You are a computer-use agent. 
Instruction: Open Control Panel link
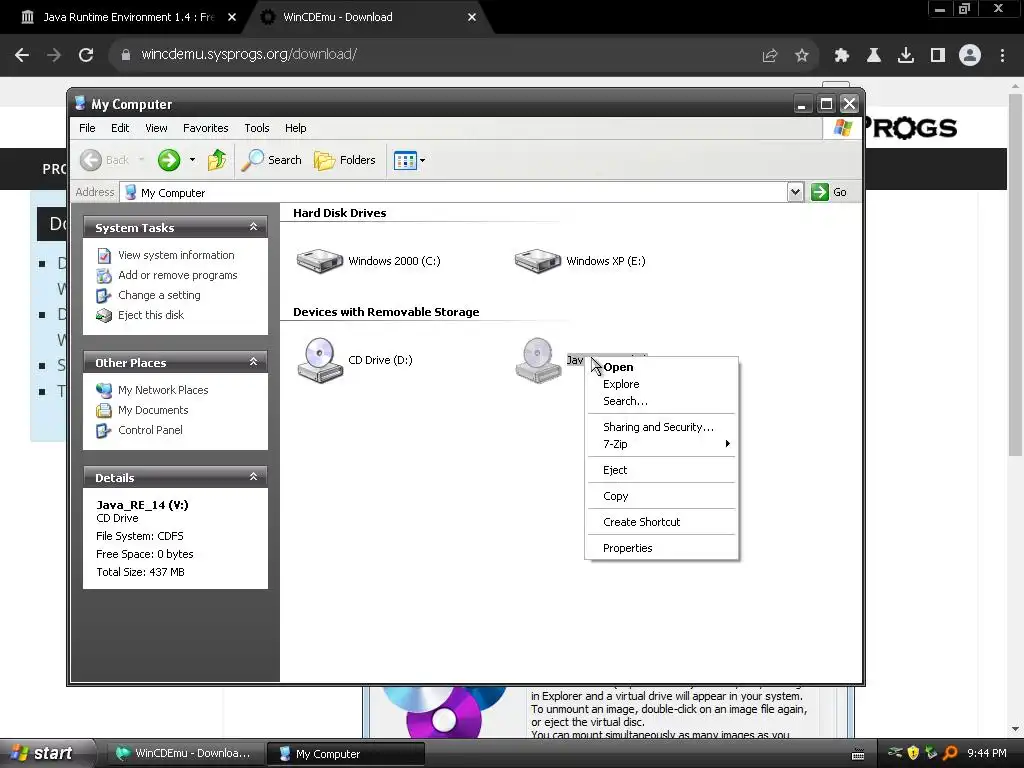(150, 430)
